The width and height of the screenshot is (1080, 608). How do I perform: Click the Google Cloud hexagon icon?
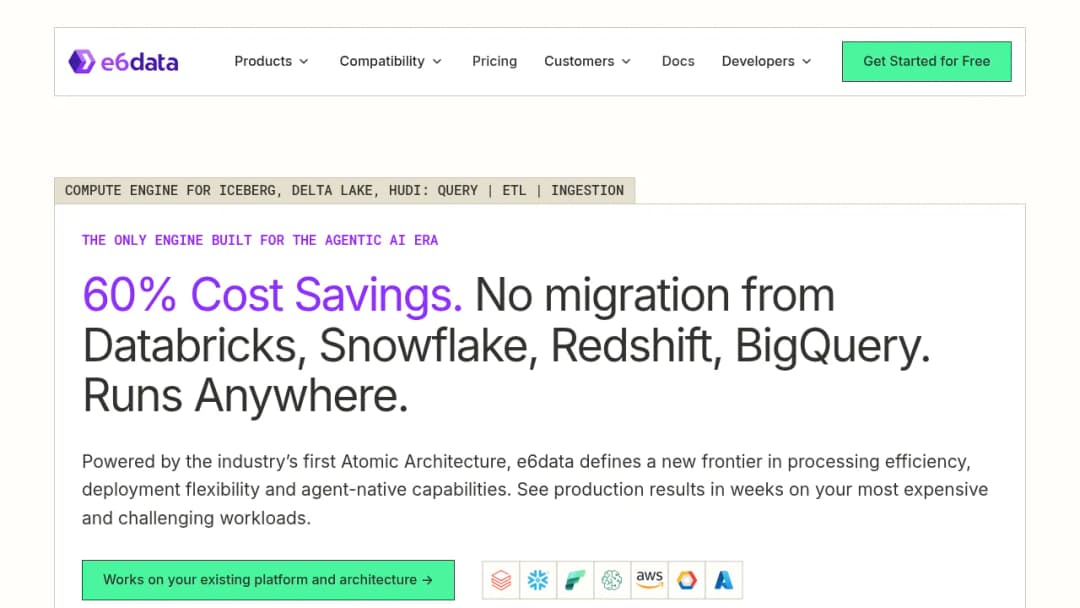tap(686, 580)
